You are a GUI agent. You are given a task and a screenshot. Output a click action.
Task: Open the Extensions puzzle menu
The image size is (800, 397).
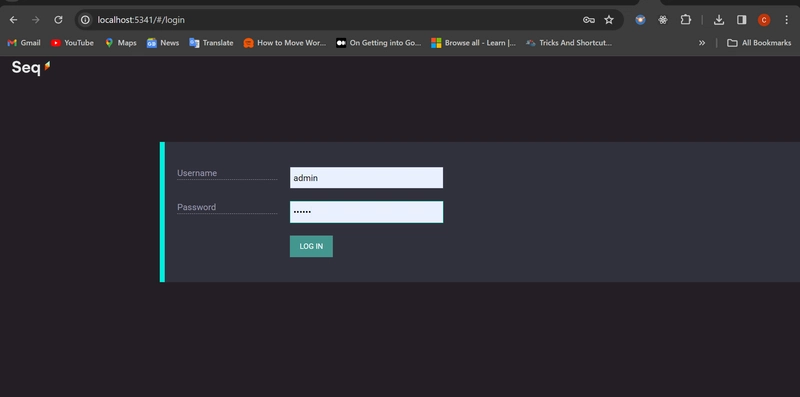coord(686,20)
